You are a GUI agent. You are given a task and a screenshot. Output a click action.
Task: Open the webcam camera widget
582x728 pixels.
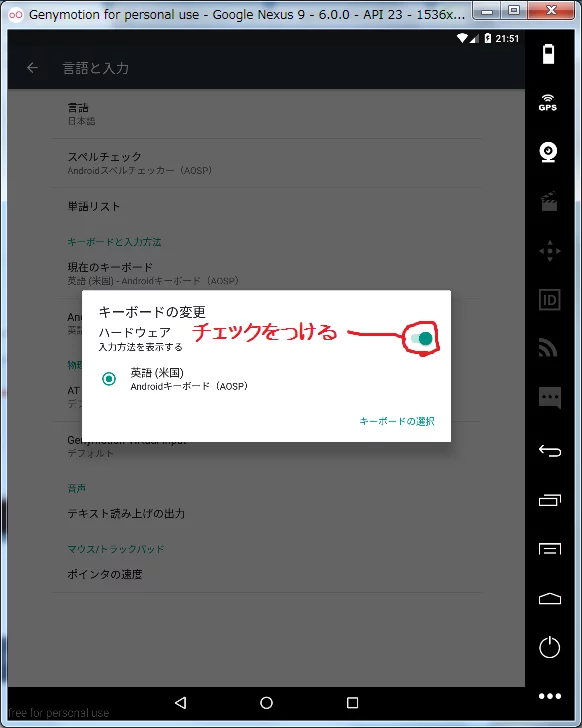(549, 152)
